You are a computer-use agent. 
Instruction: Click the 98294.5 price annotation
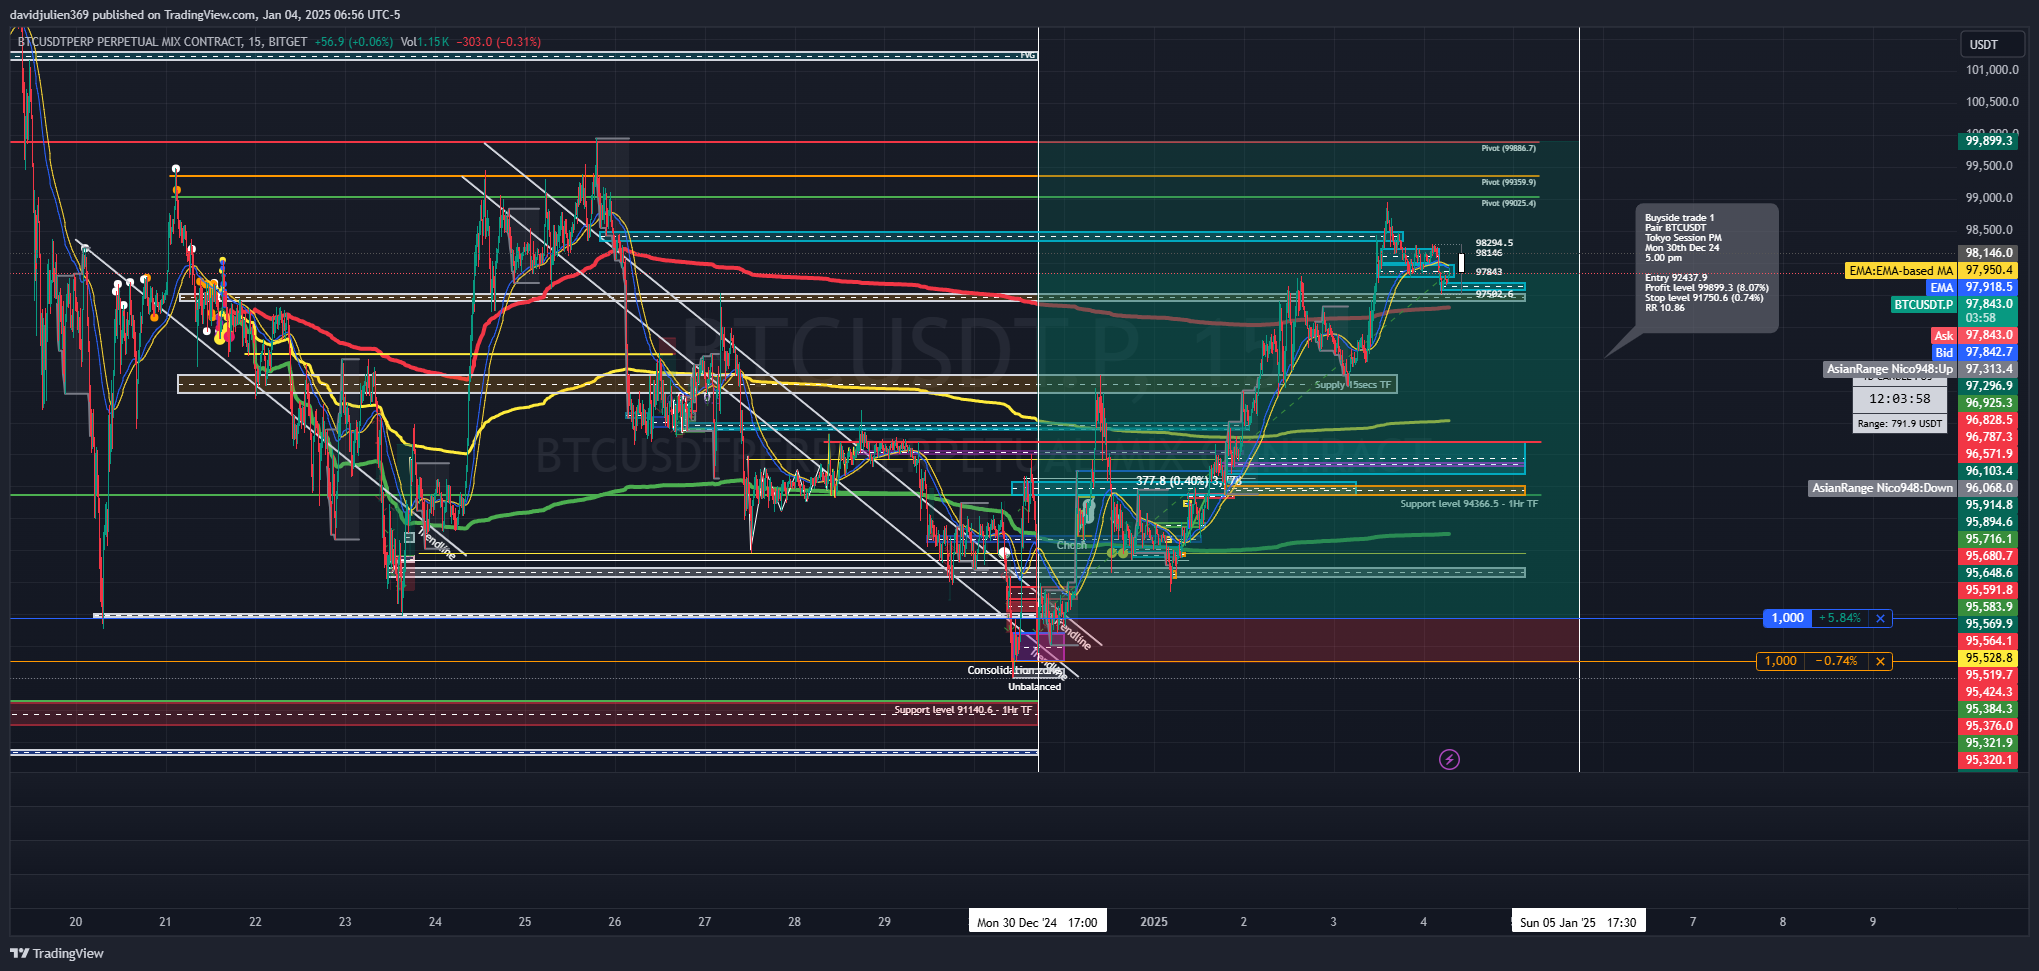click(x=1494, y=243)
